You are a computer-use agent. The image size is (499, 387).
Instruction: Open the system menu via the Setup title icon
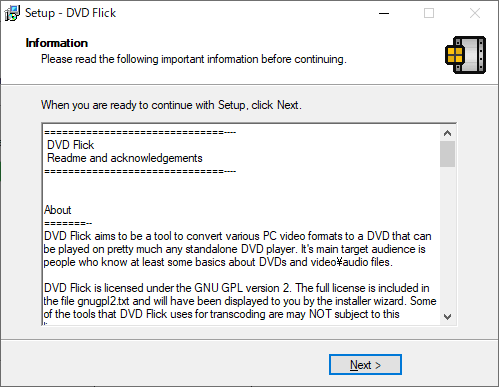tap(12, 13)
